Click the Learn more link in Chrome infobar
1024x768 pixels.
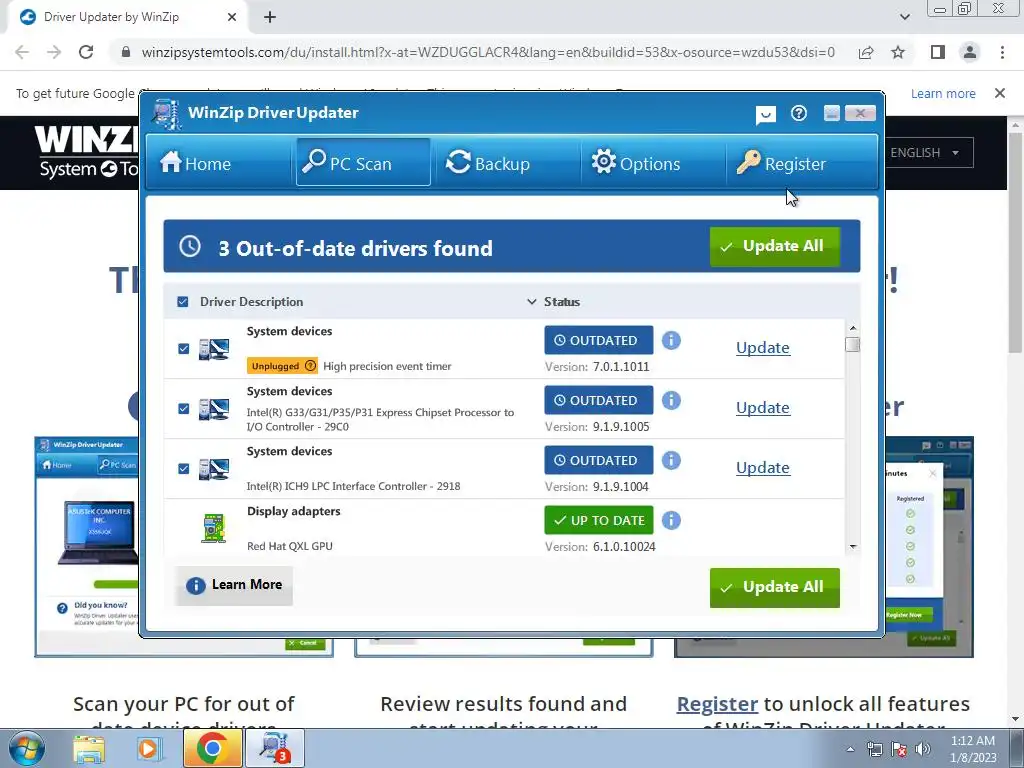tap(943, 93)
